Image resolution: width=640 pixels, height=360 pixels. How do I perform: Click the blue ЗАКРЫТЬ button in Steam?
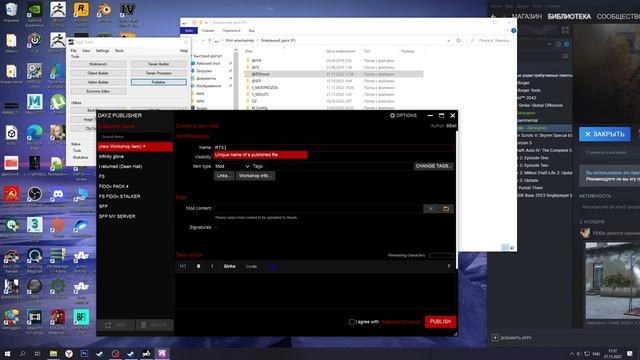pos(604,134)
